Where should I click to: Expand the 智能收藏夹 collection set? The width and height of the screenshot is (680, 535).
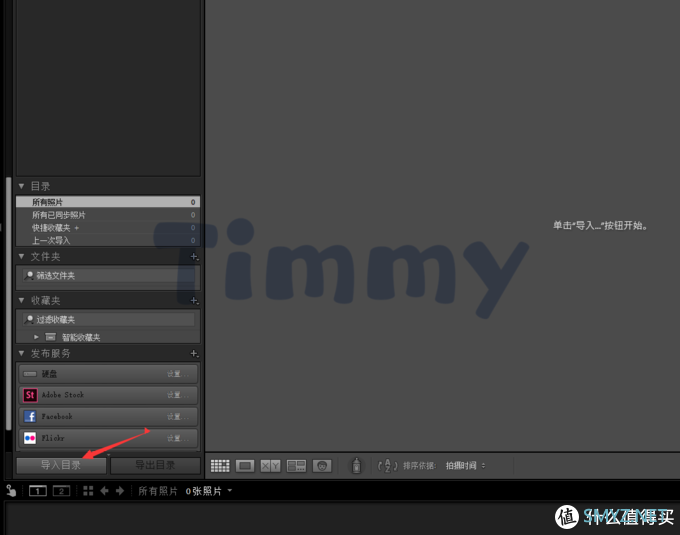point(36,337)
